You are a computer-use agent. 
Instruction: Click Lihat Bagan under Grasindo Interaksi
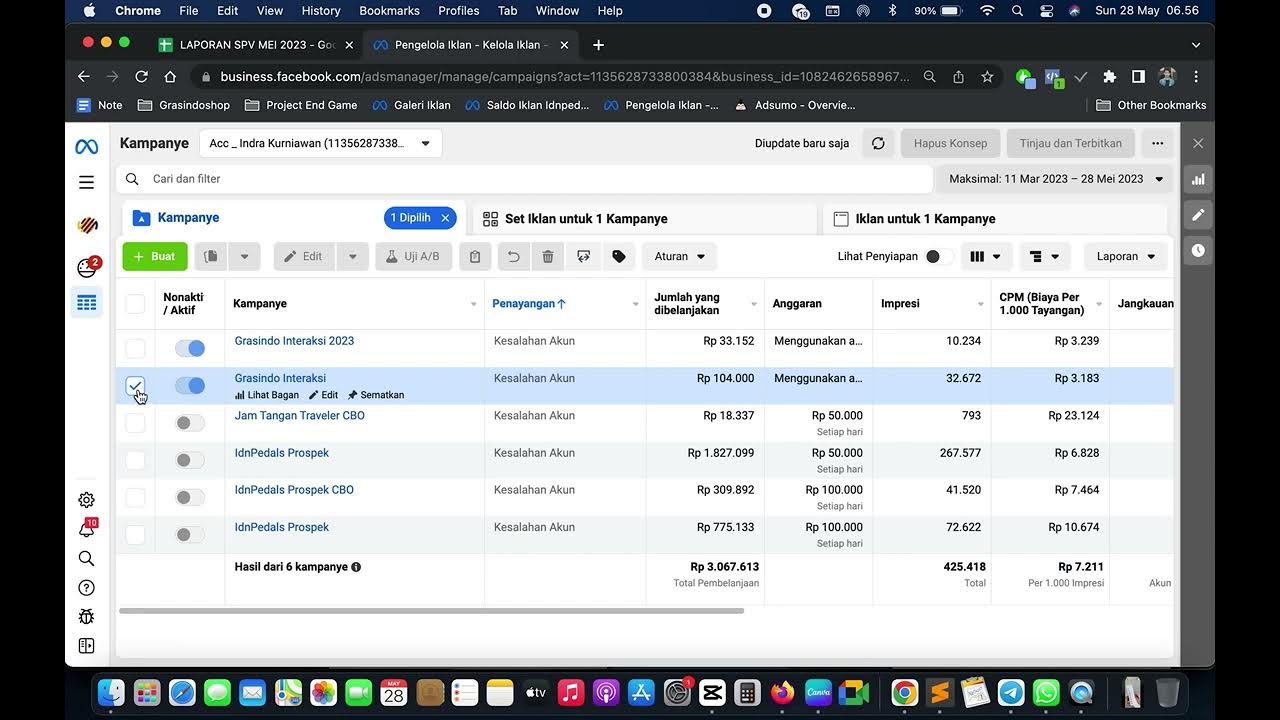coord(267,395)
